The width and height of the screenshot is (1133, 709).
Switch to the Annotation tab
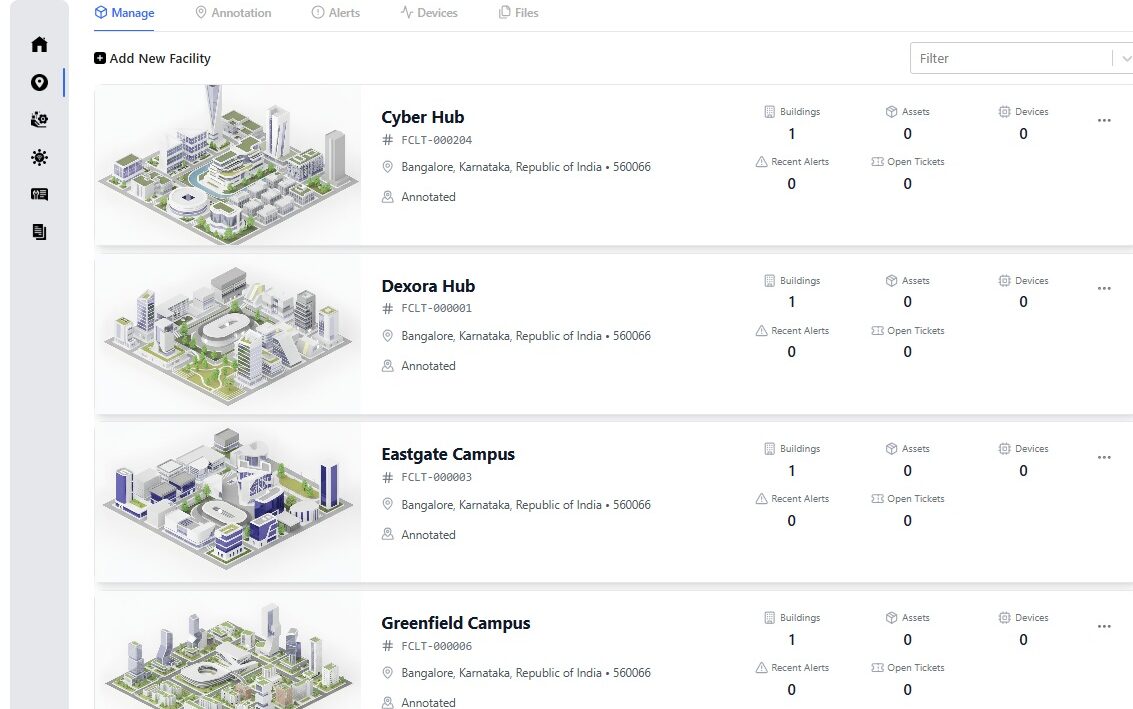pyautogui.click(x=239, y=12)
